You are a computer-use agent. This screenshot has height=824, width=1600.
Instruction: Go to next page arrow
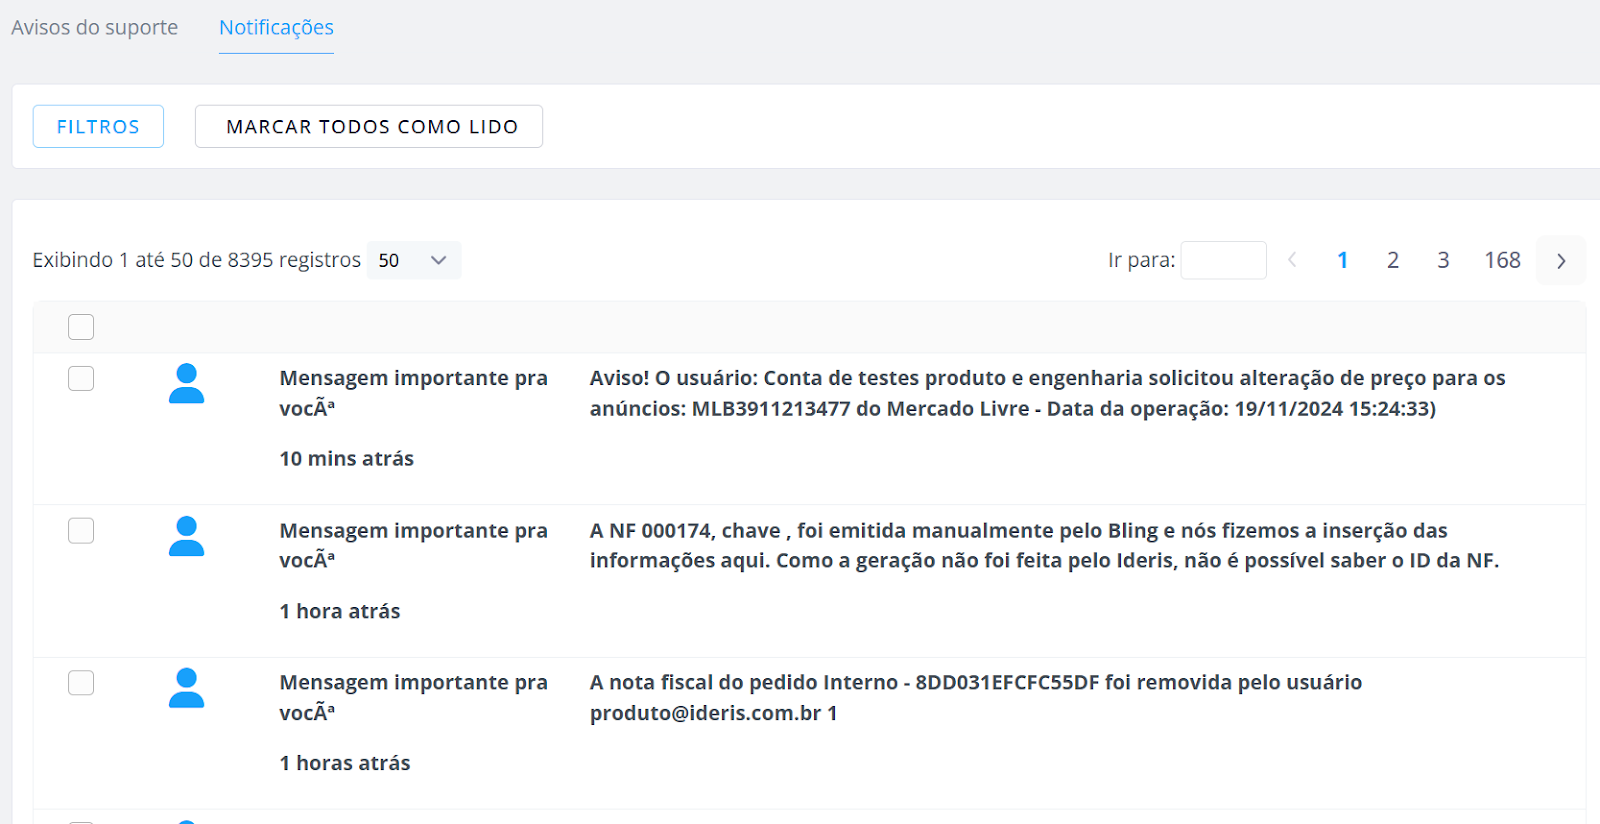[x=1561, y=260]
